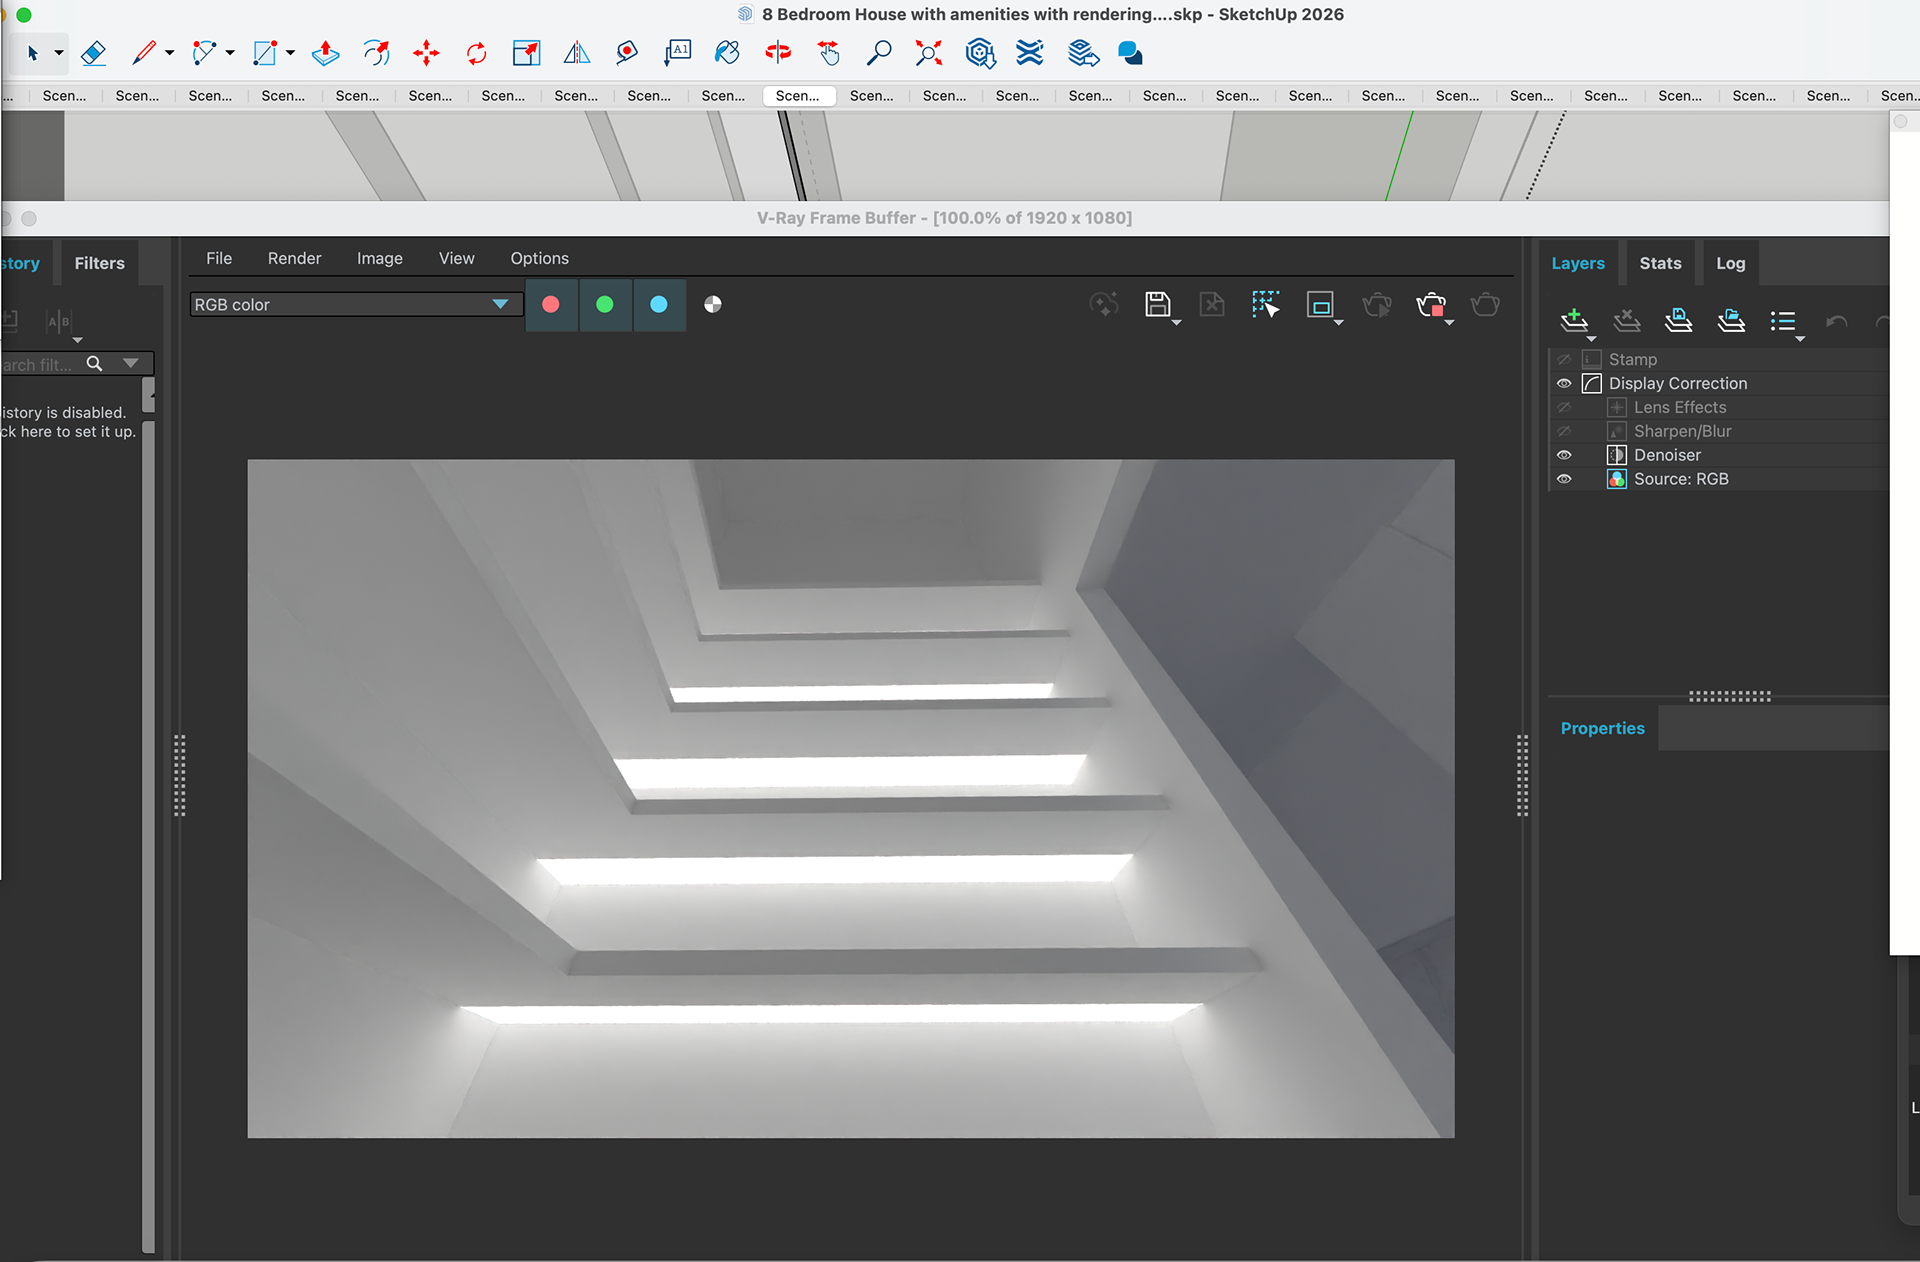
Task: Click the Zoom Extents icon
Action: (x=929, y=53)
